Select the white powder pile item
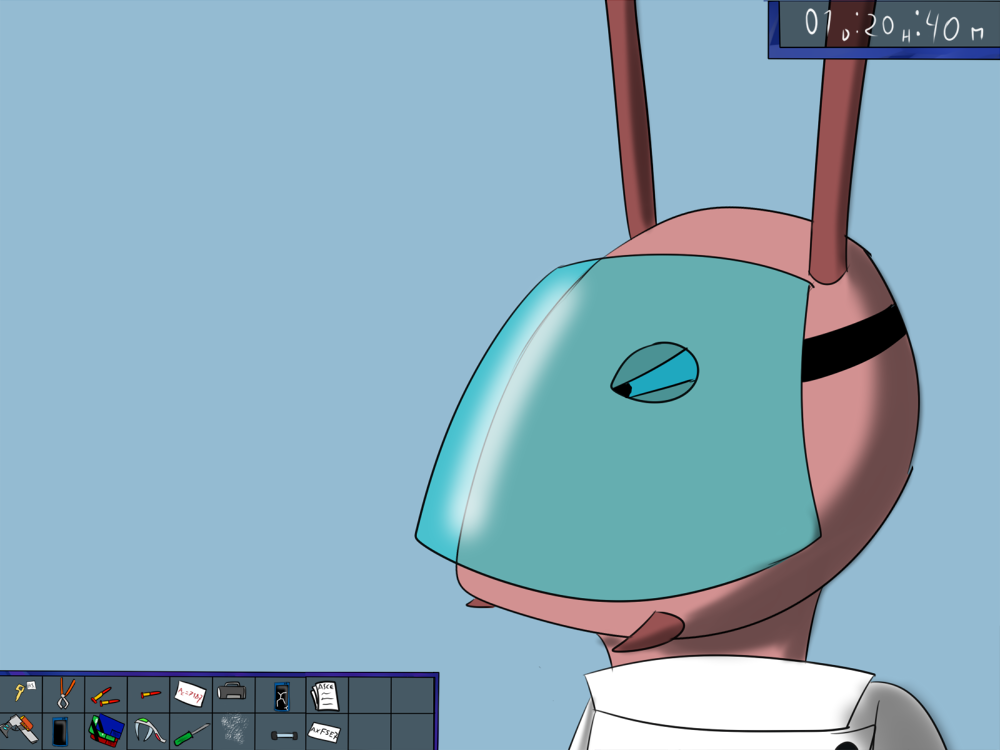This screenshot has width=1000, height=750. (x=234, y=730)
